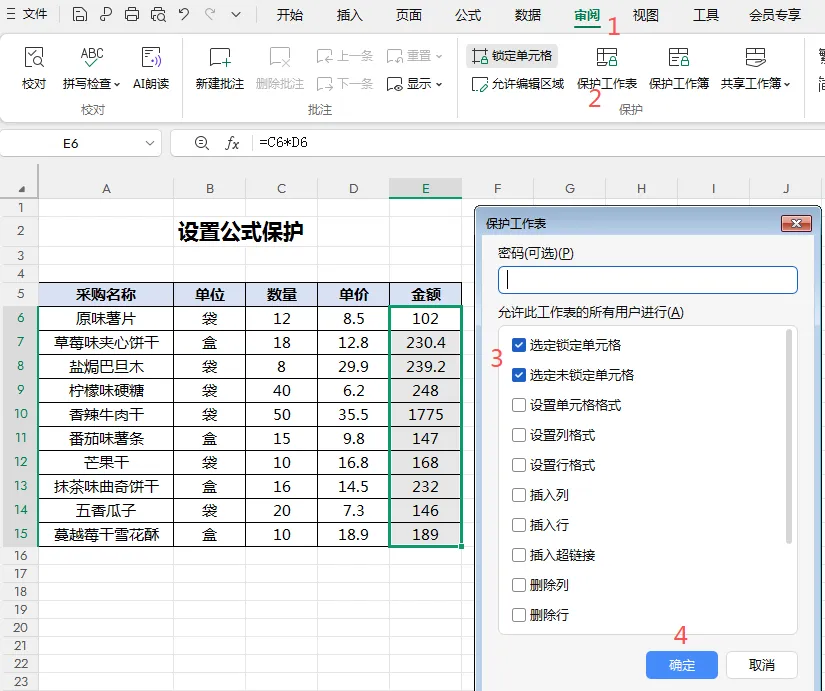The width and height of the screenshot is (825, 691).
Task: Click the 新建批注 icon
Action: point(220,57)
